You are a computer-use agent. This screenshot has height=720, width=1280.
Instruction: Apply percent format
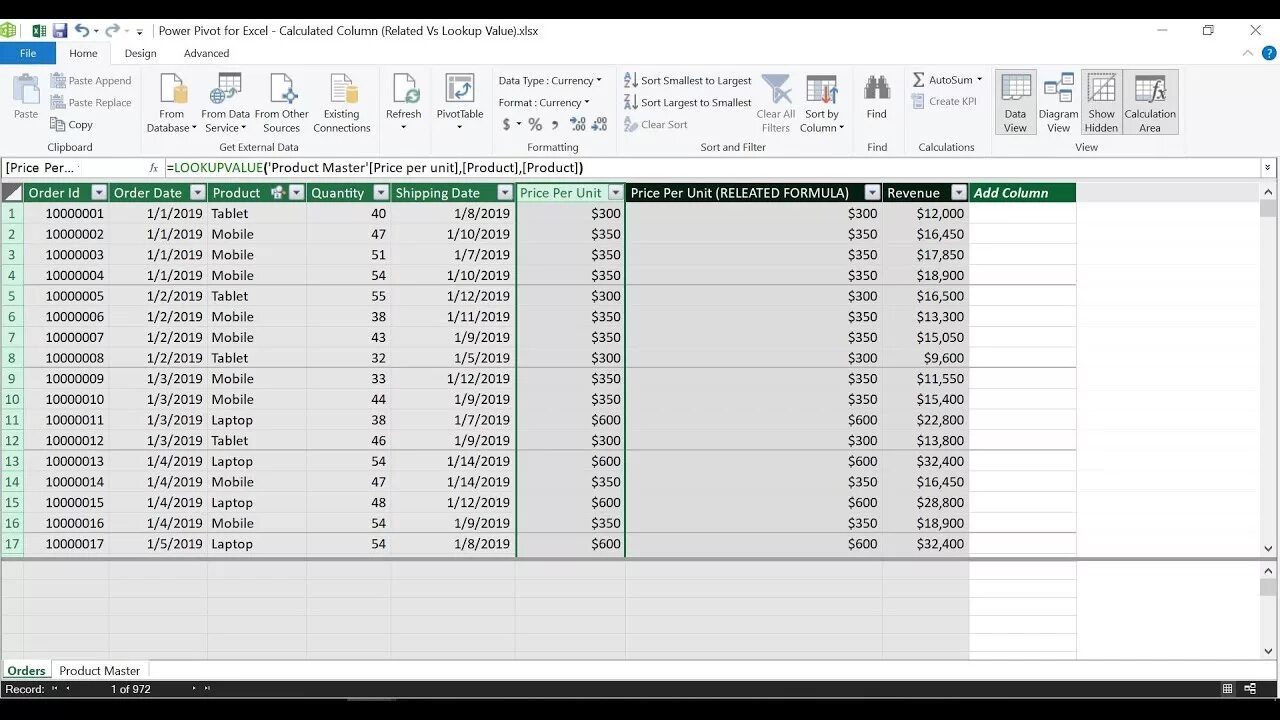point(535,125)
